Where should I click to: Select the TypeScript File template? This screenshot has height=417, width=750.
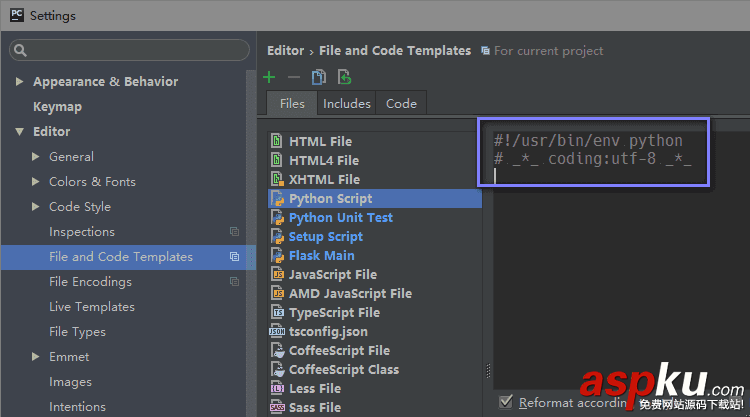[x=334, y=313]
